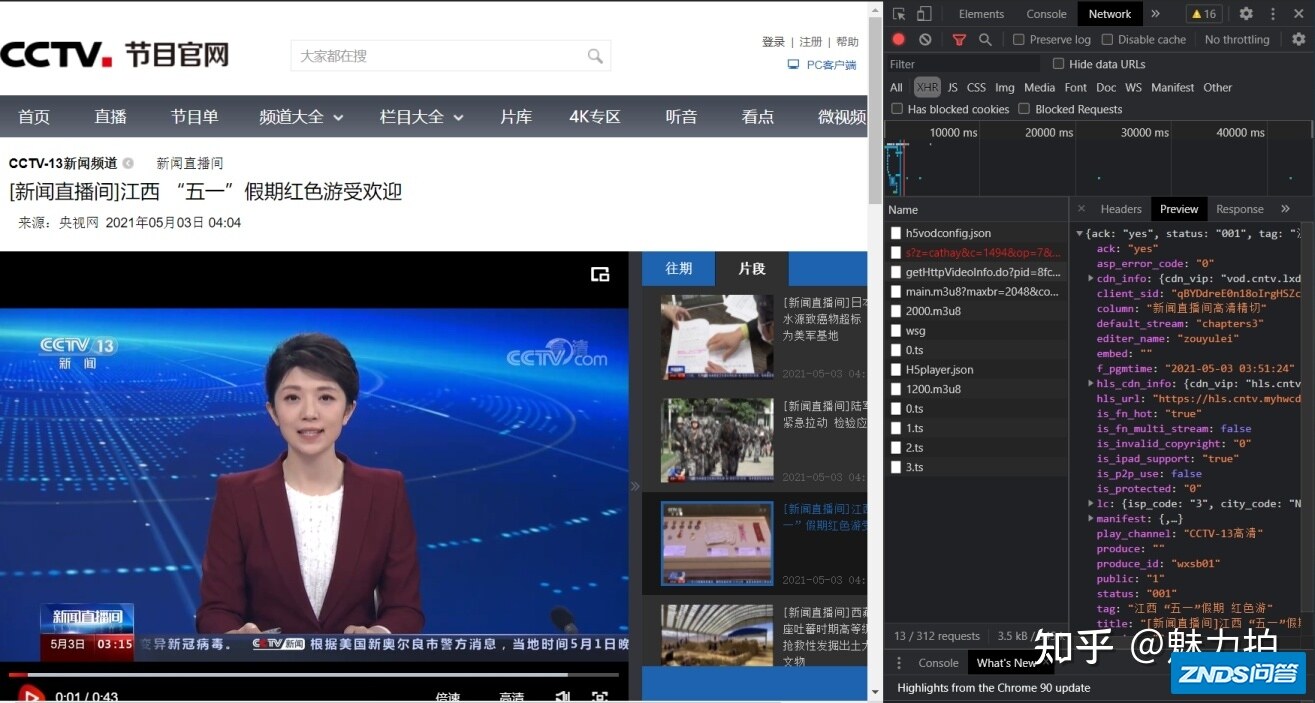This screenshot has width=1315, height=703.
Task: Activate the DevTools inspect element picker
Action: tap(899, 14)
